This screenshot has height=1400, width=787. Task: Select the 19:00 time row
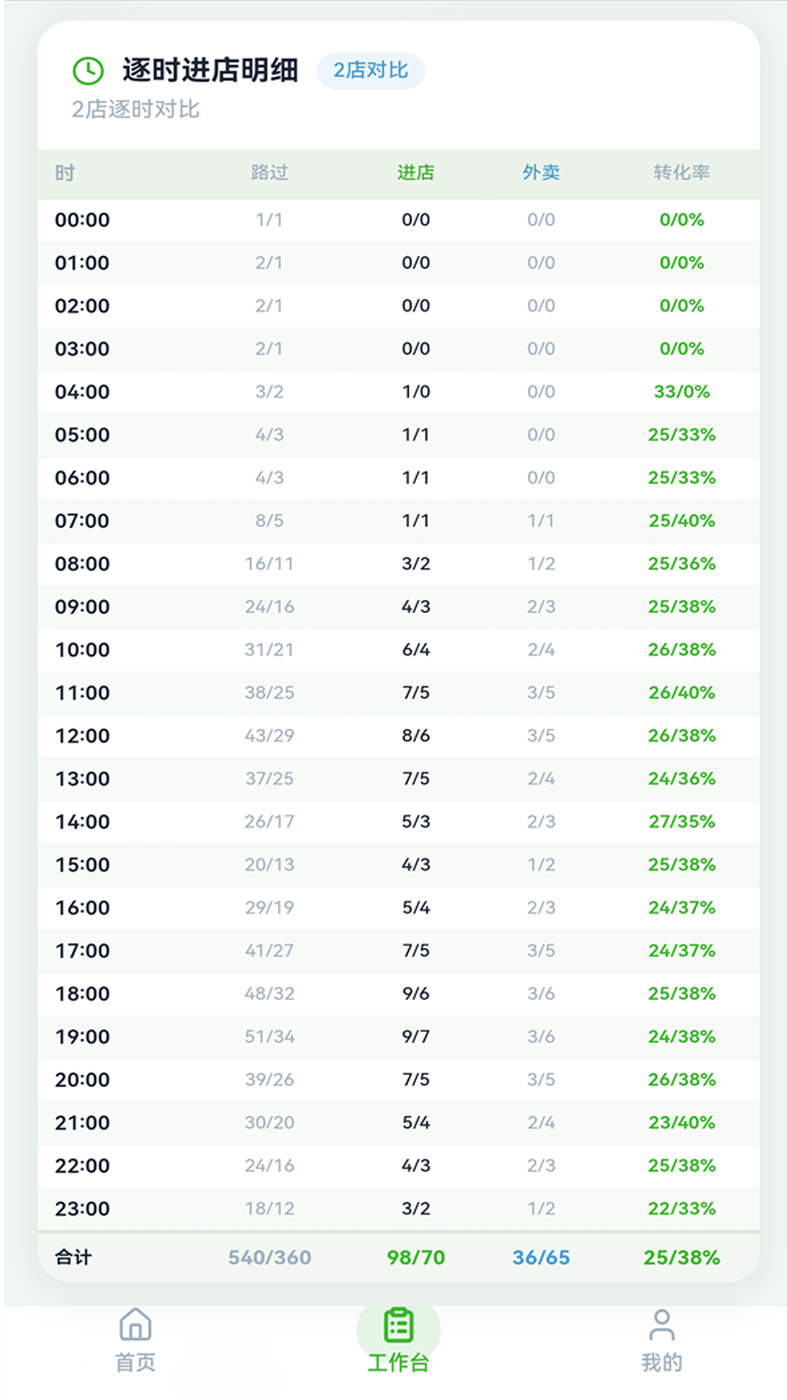pyautogui.click(x=398, y=1036)
